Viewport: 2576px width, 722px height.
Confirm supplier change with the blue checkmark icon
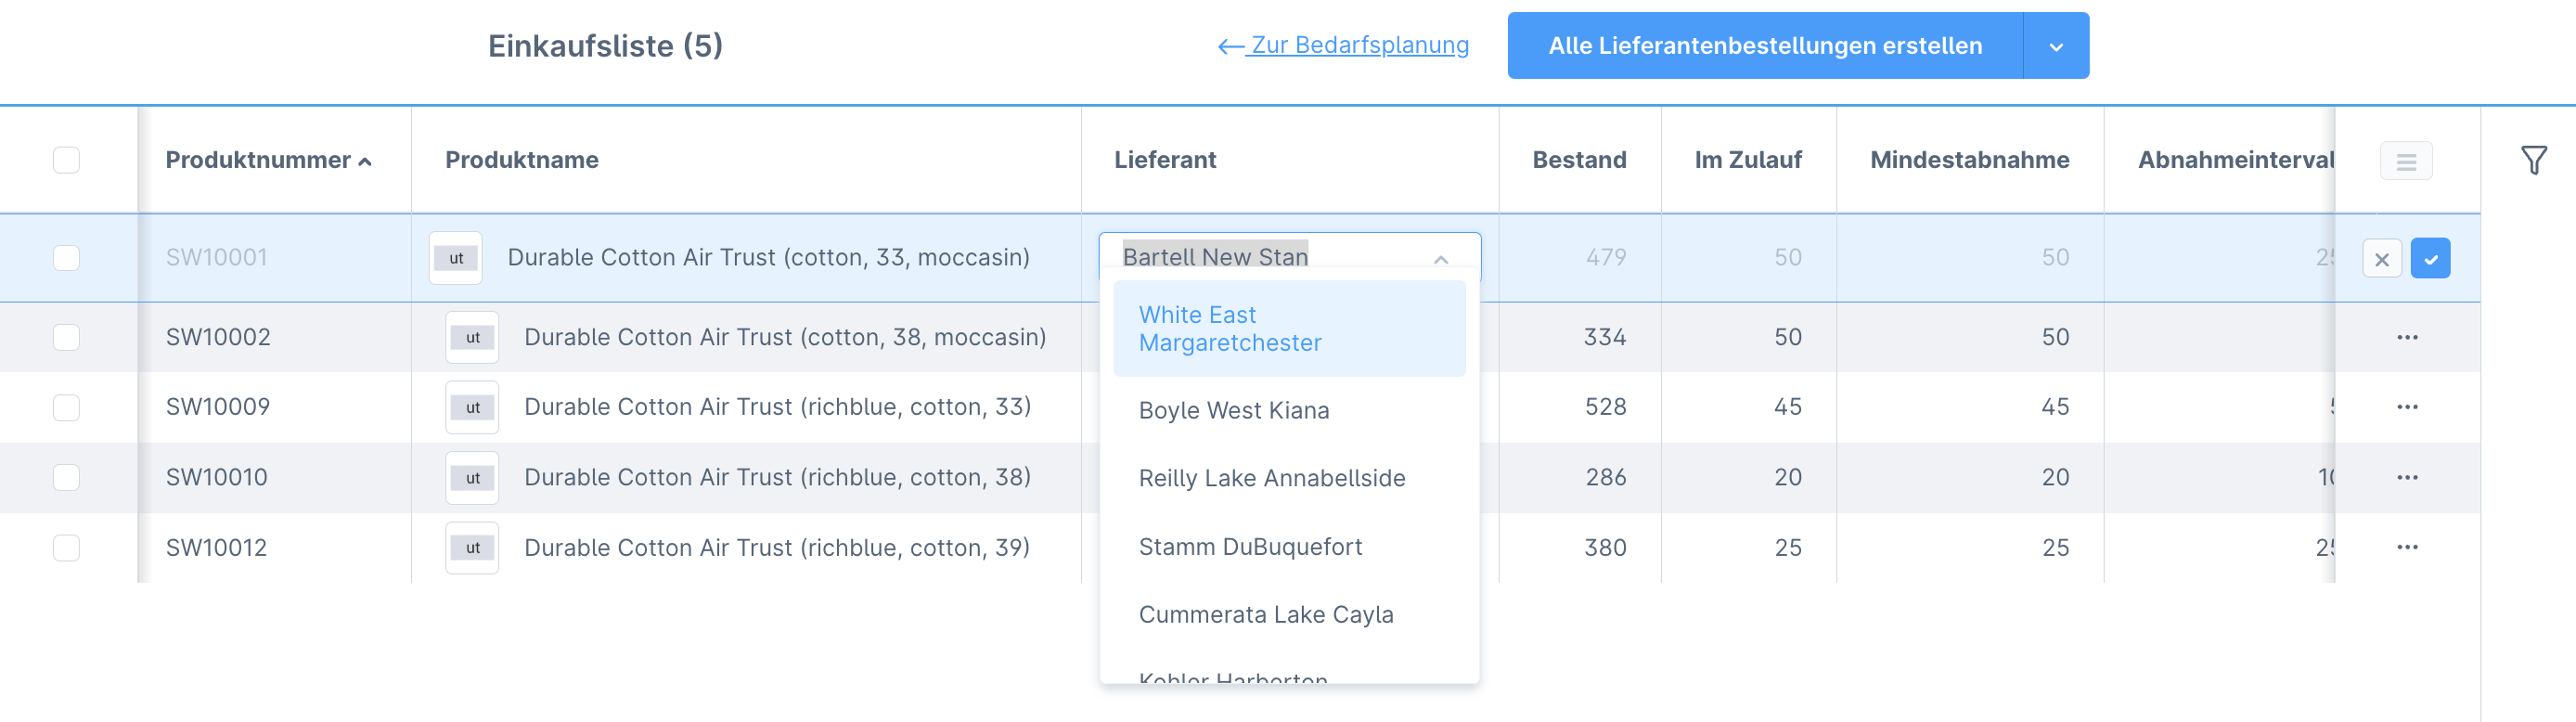click(x=2432, y=257)
